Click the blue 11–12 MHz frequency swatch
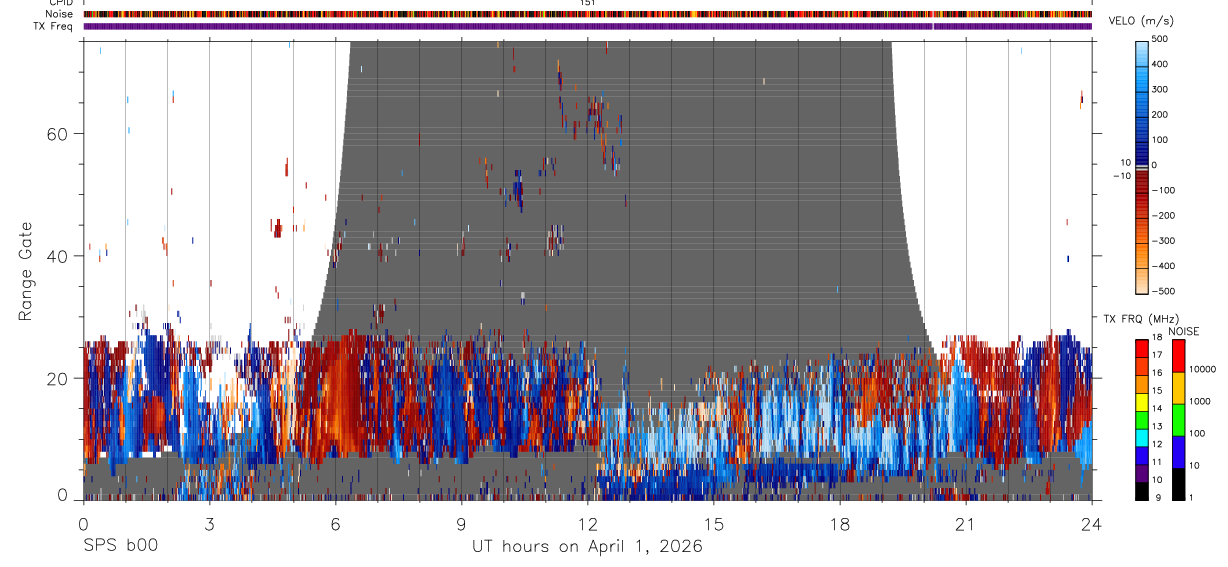The width and height of the screenshot is (1228, 567). coord(1142,454)
